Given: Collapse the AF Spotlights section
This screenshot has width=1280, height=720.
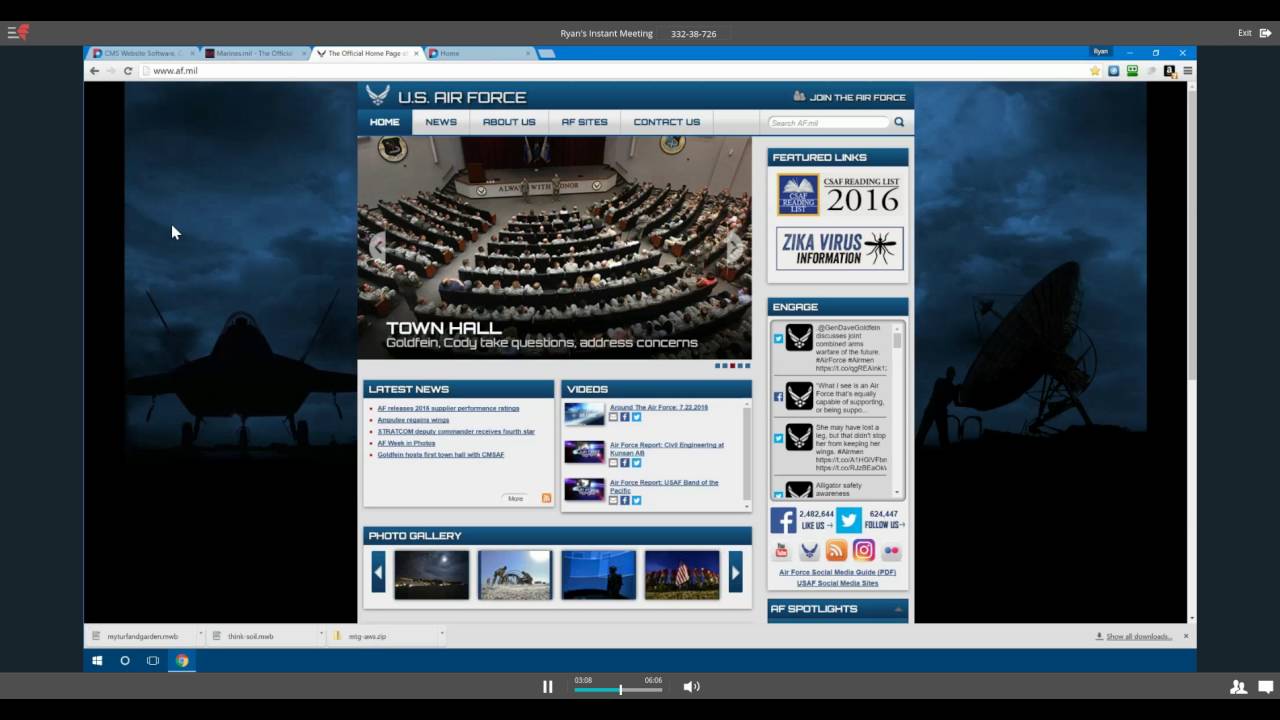Looking at the screenshot, I should click(898, 609).
